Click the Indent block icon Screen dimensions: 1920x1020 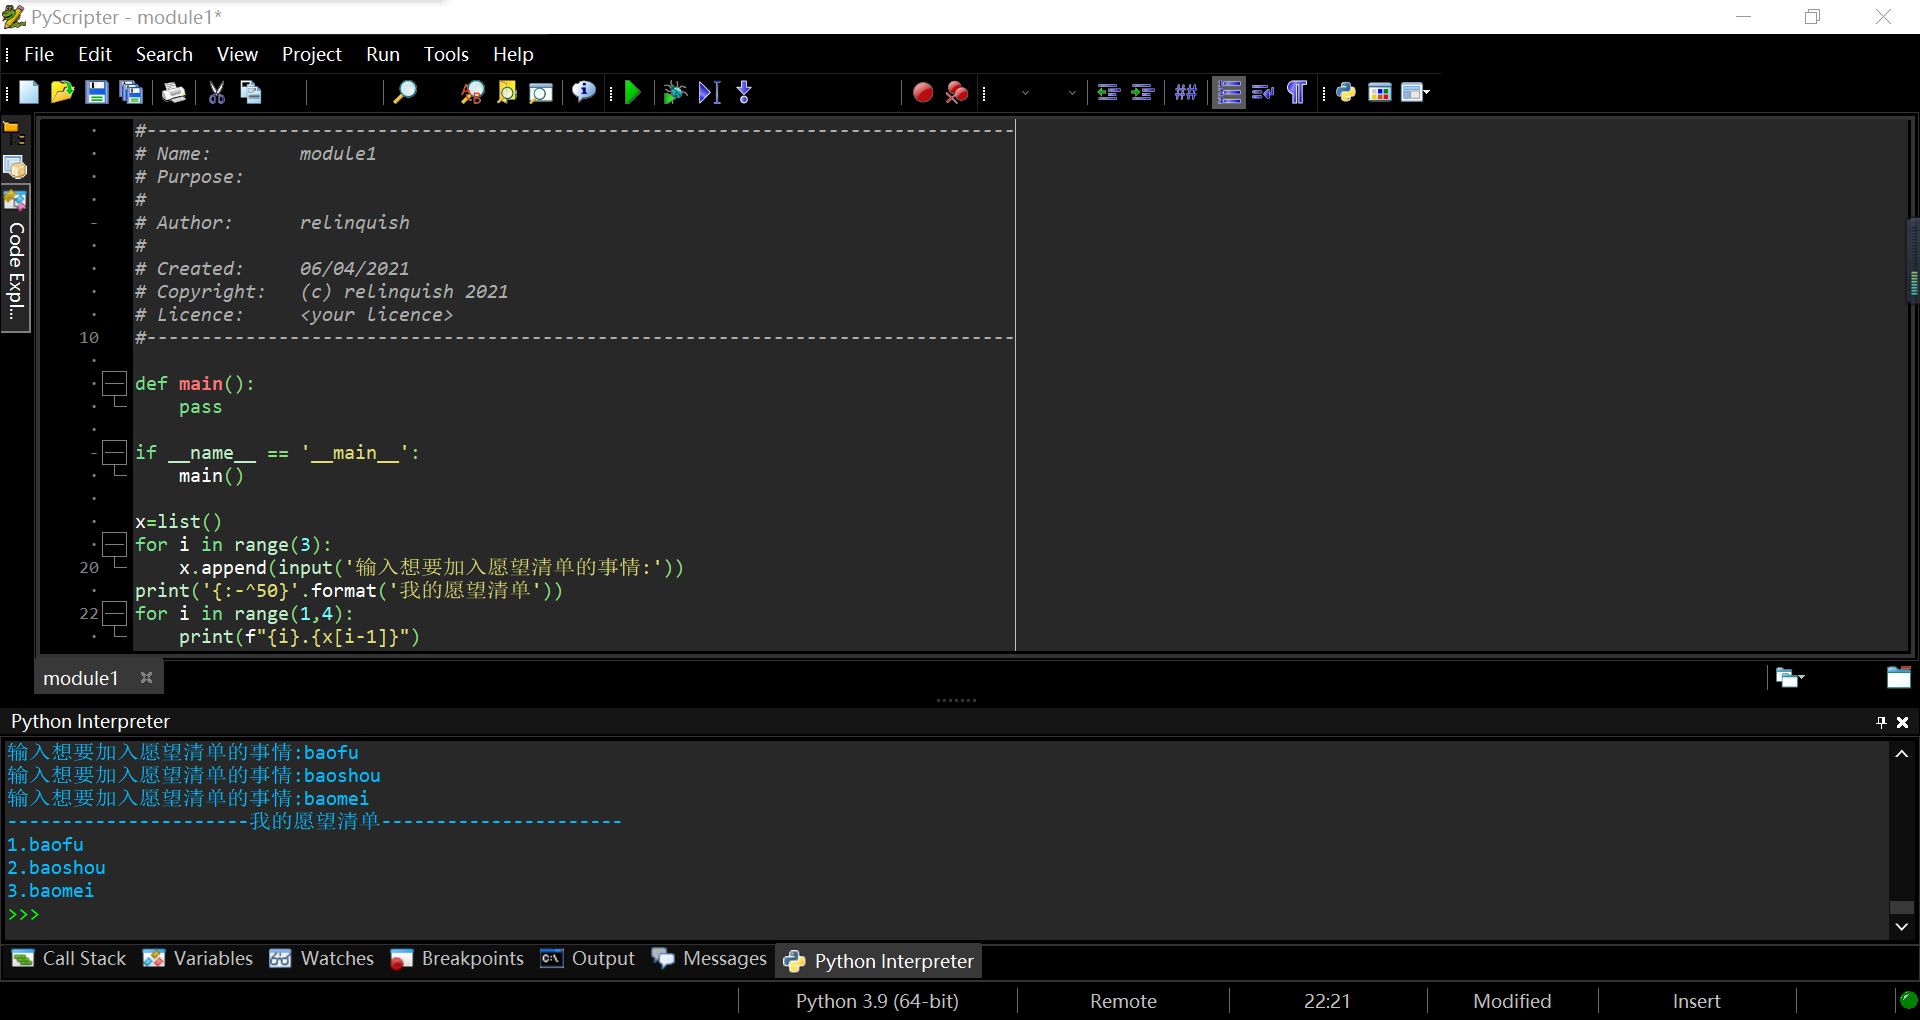[1142, 93]
